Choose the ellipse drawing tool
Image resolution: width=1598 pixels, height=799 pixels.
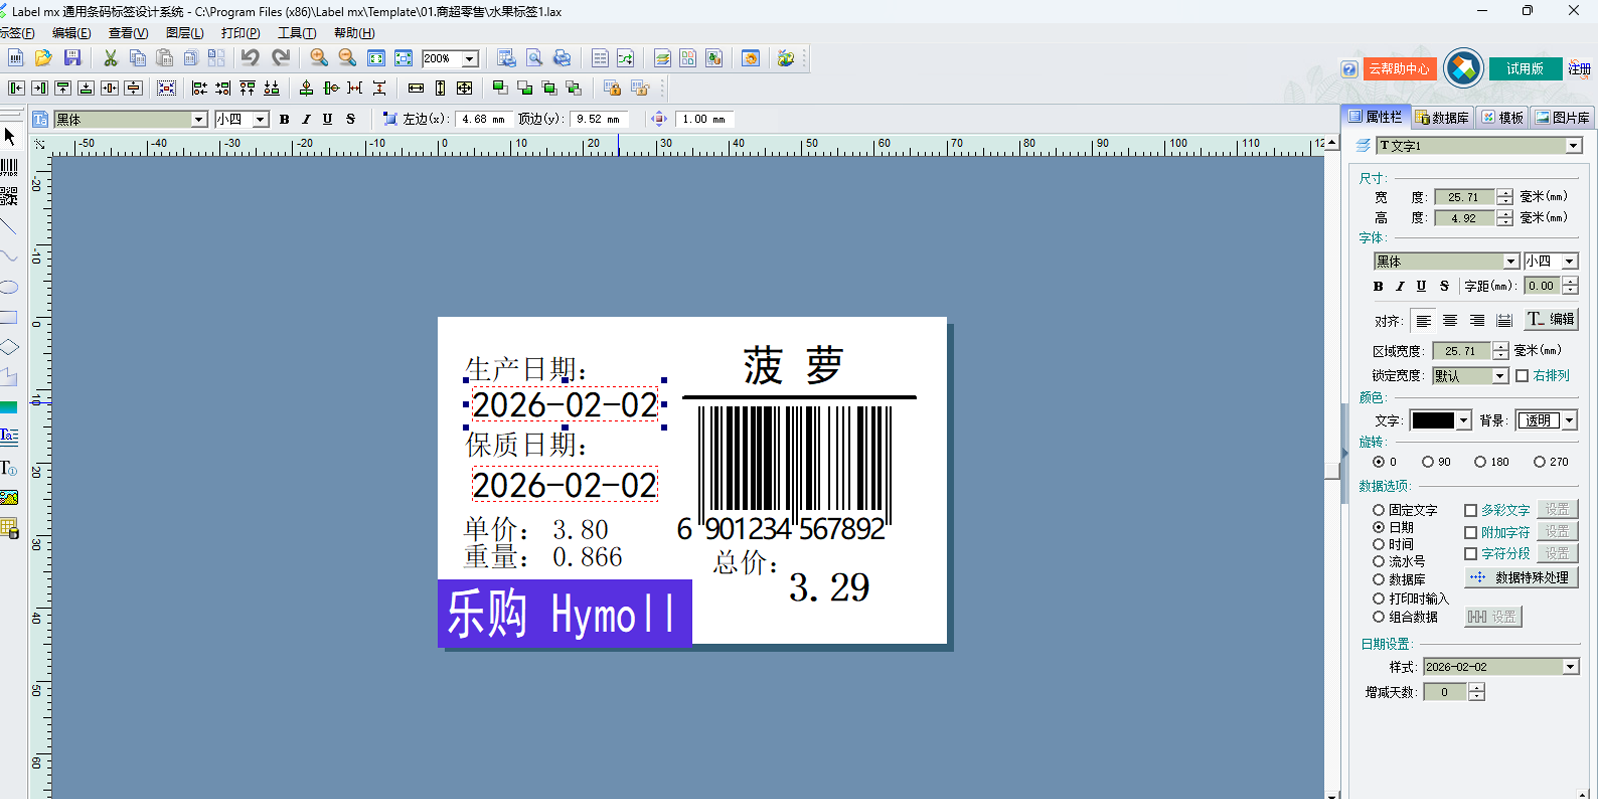point(10,288)
